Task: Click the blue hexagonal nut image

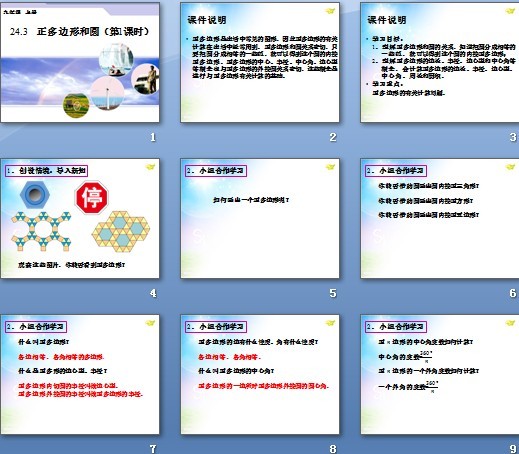Action: (x=35, y=195)
